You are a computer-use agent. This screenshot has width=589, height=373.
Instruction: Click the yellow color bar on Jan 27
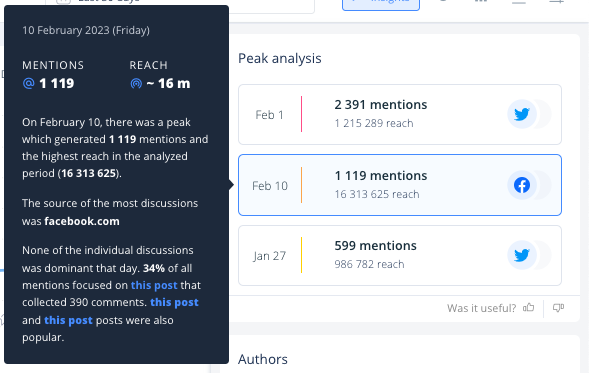pos(301,255)
